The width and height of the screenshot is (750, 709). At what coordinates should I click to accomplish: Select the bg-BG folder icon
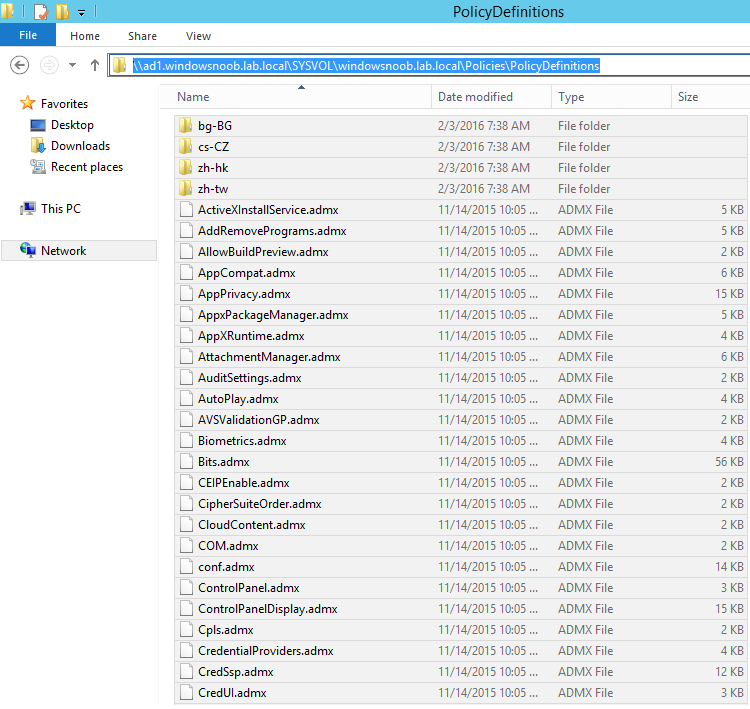(x=186, y=125)
